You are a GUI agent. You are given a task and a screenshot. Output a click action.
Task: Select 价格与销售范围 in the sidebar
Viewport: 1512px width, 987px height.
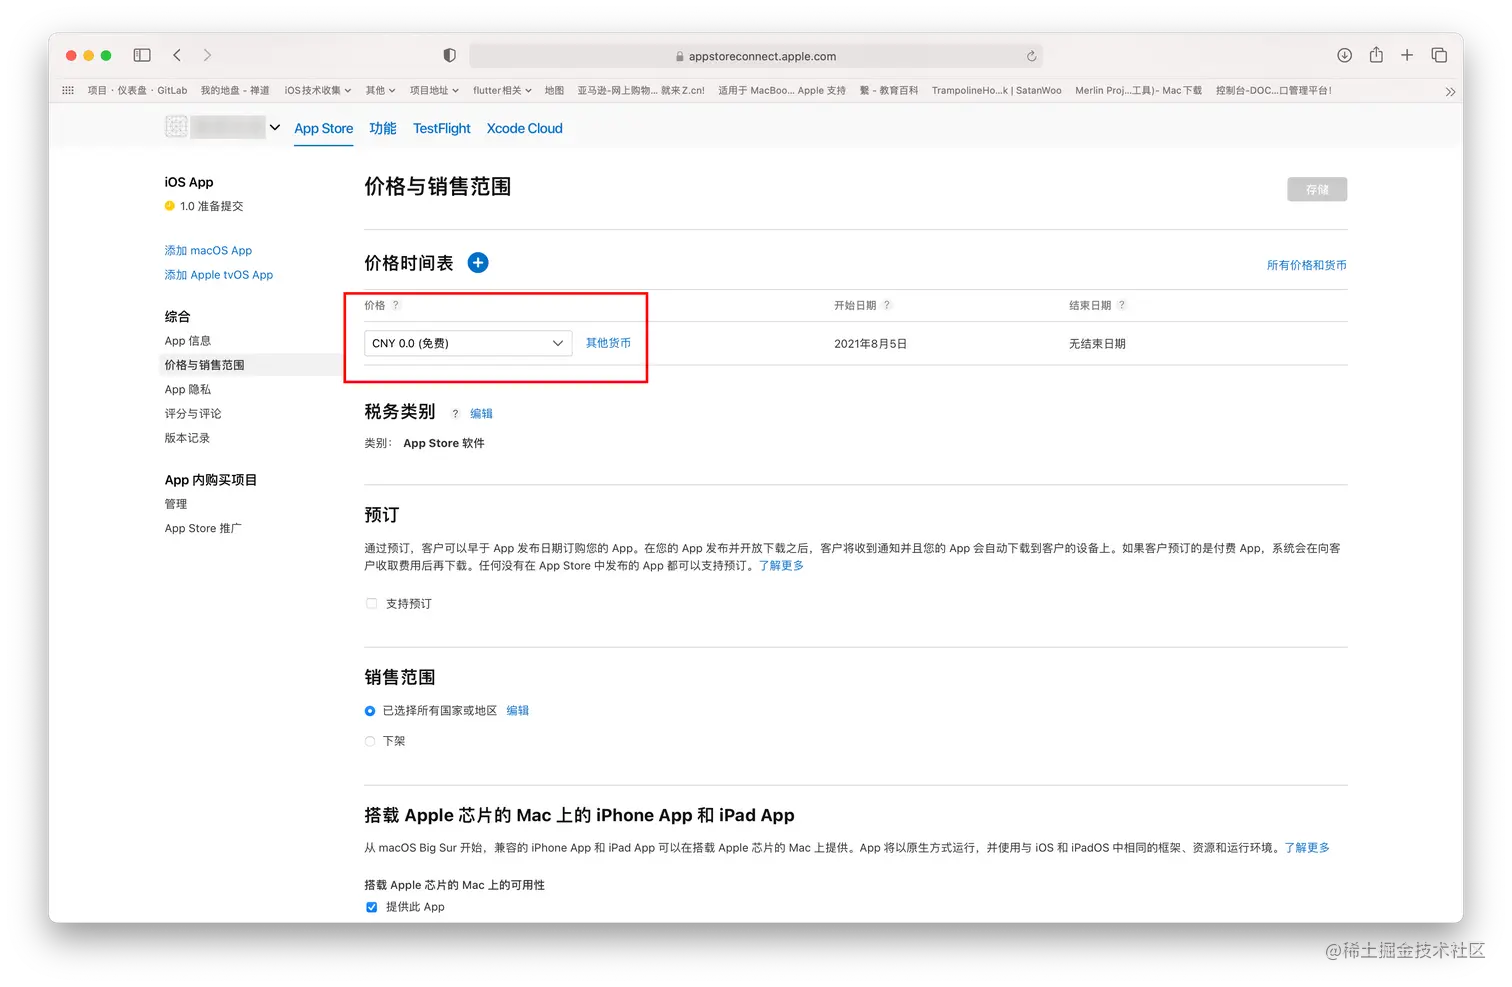205,365
